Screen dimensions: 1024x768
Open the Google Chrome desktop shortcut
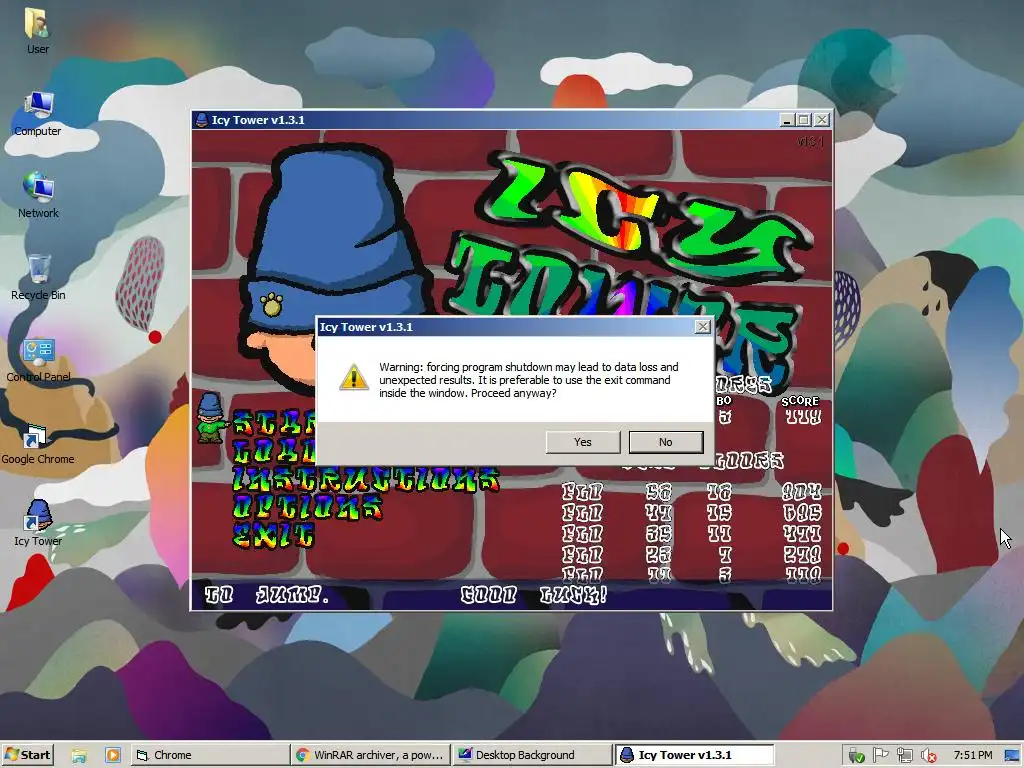(38, 443)
